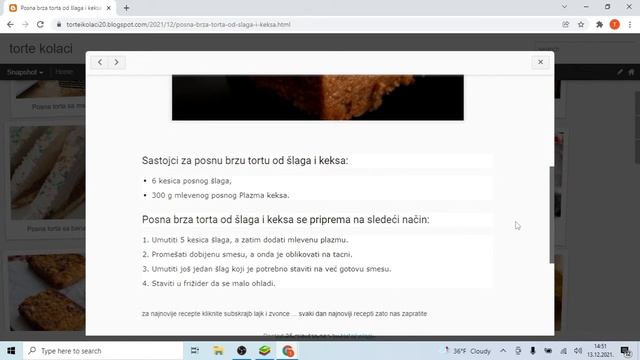The image size is (640, 360).
Task: Click the 'za najnovije recepte kliknite' line
Action: point(284,314)
